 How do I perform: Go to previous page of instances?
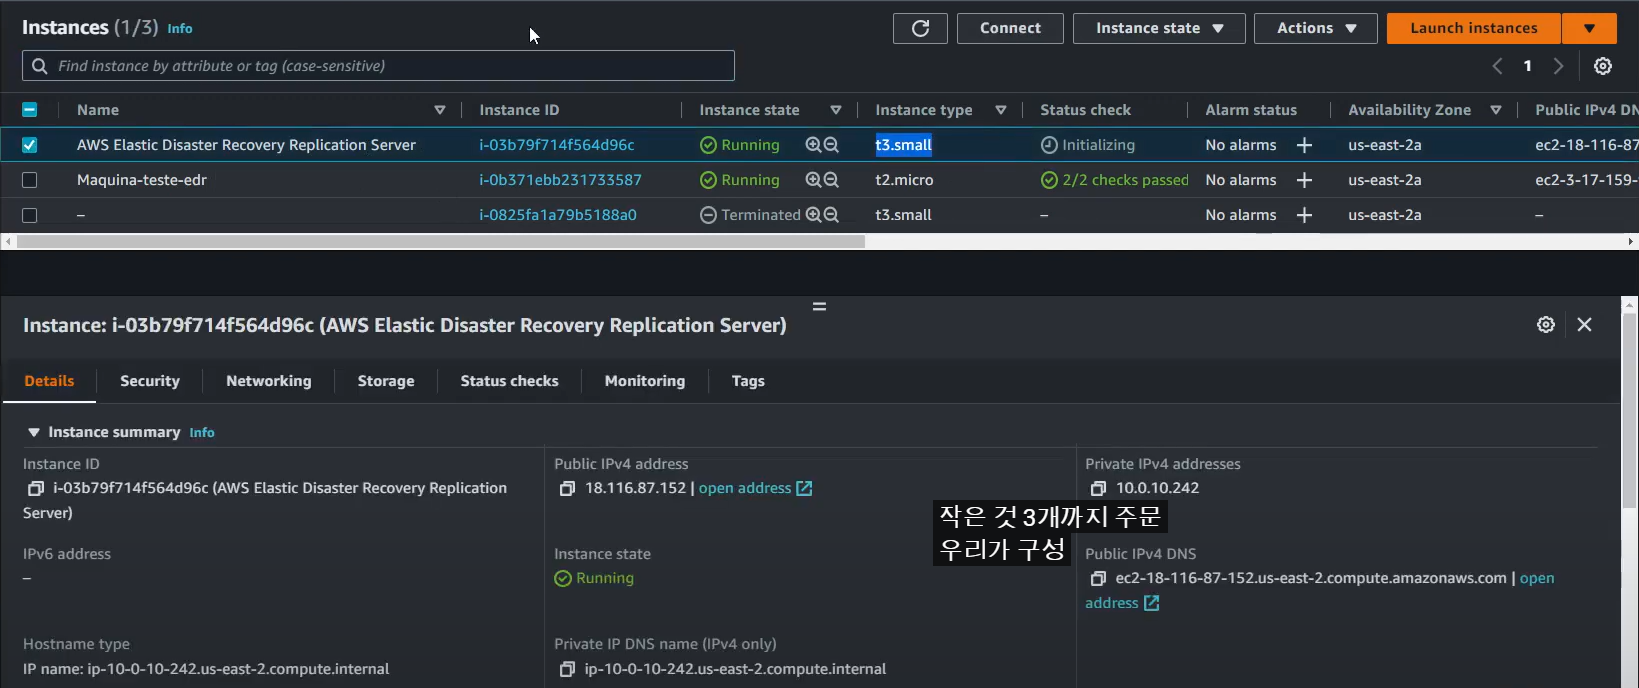(x=1497, y=66)
